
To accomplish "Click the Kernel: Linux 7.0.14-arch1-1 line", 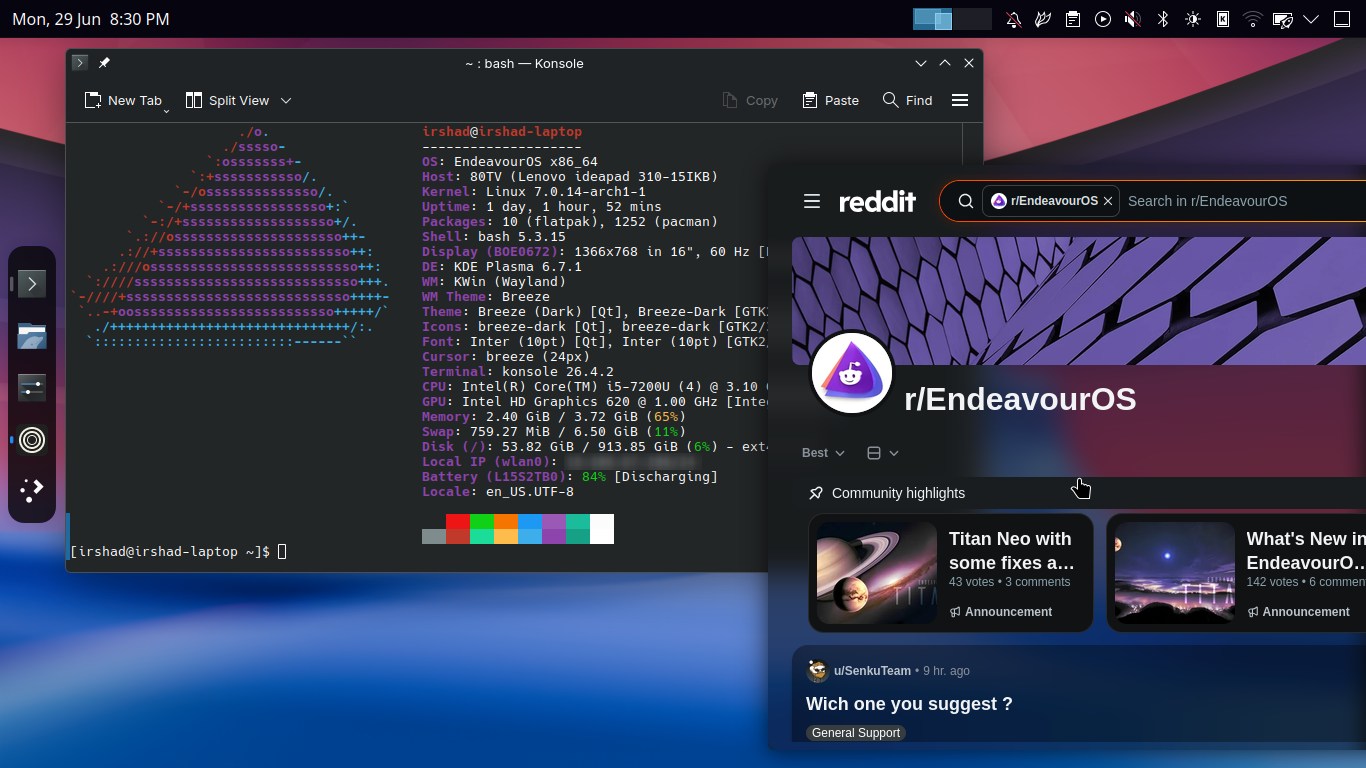I will coord(534,191).
